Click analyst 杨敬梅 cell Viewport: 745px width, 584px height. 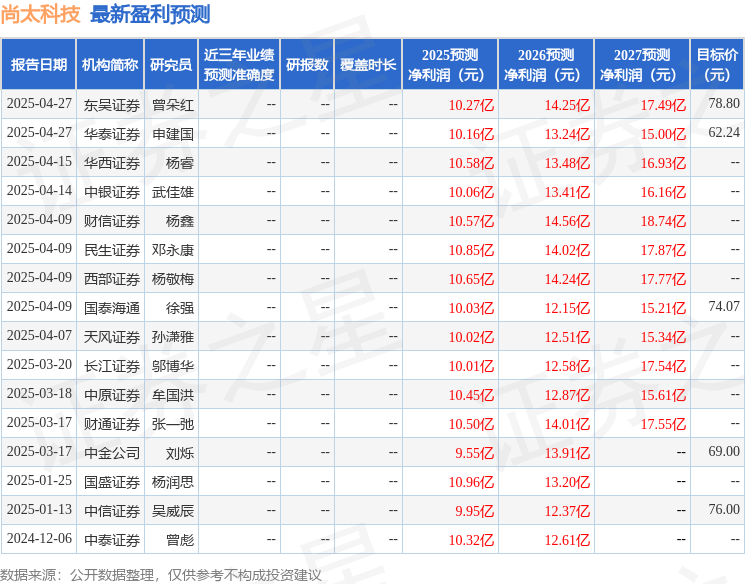tap(173, 279)
